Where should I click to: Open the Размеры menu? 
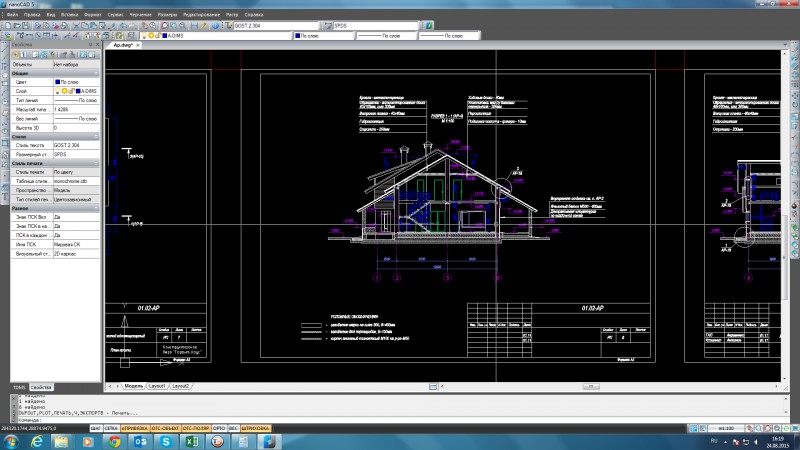167,15
